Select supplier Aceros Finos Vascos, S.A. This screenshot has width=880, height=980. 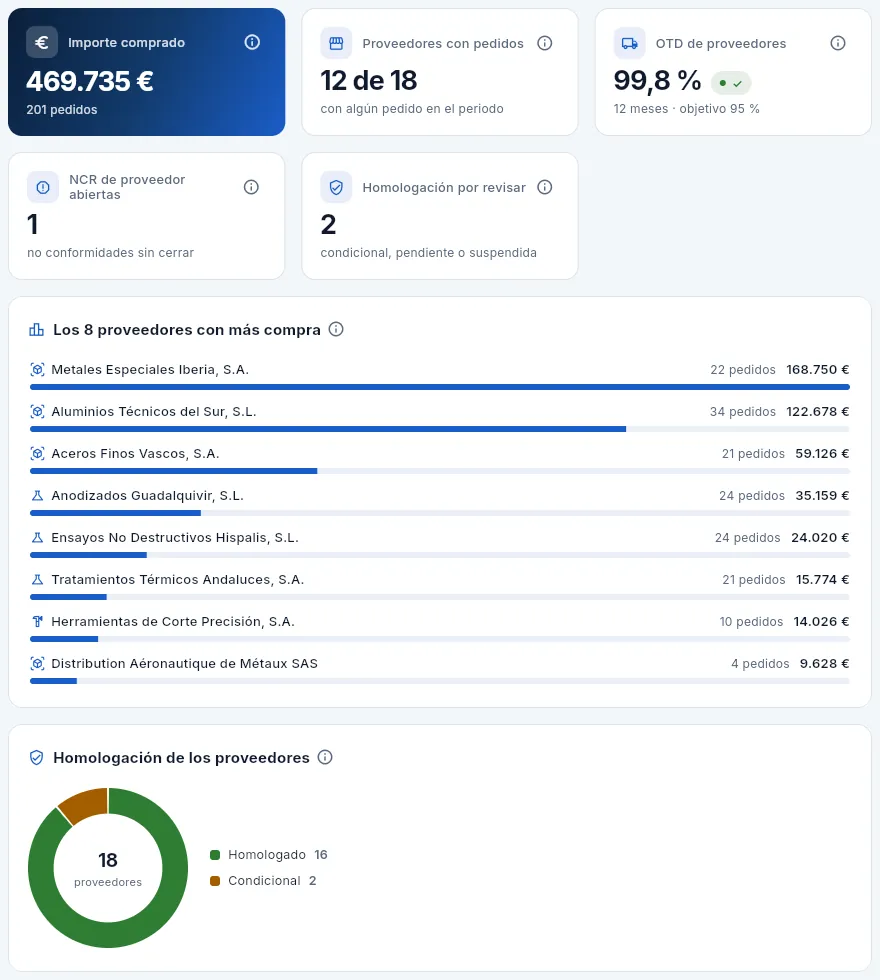135,453
